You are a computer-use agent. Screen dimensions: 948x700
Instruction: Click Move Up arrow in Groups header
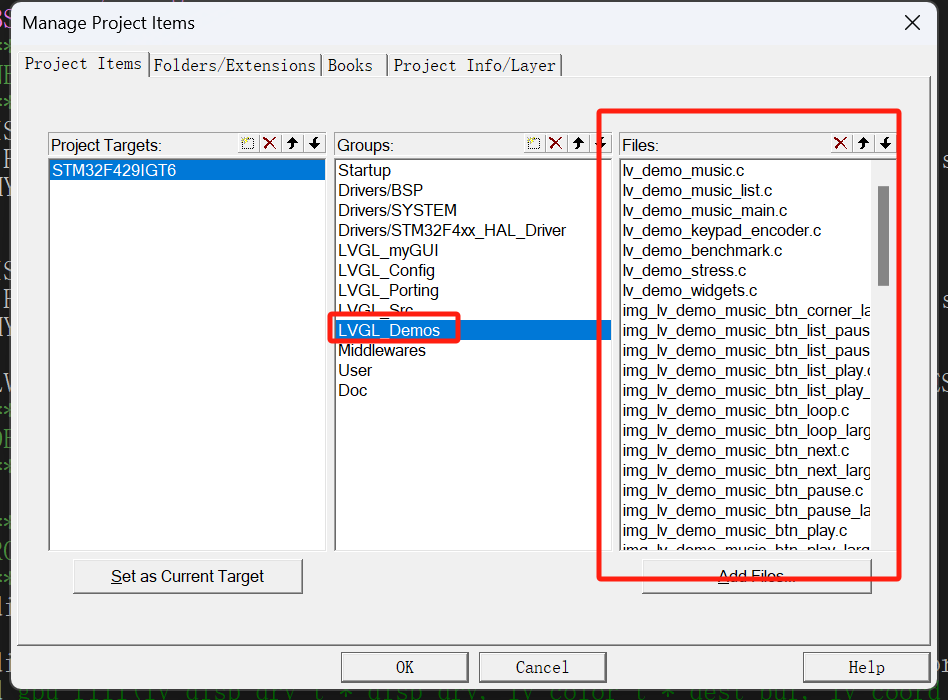click(x=578, y=144)
